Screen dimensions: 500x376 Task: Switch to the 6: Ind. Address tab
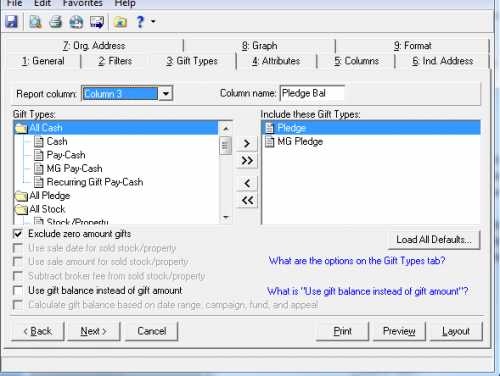click(x=443, y=61)
